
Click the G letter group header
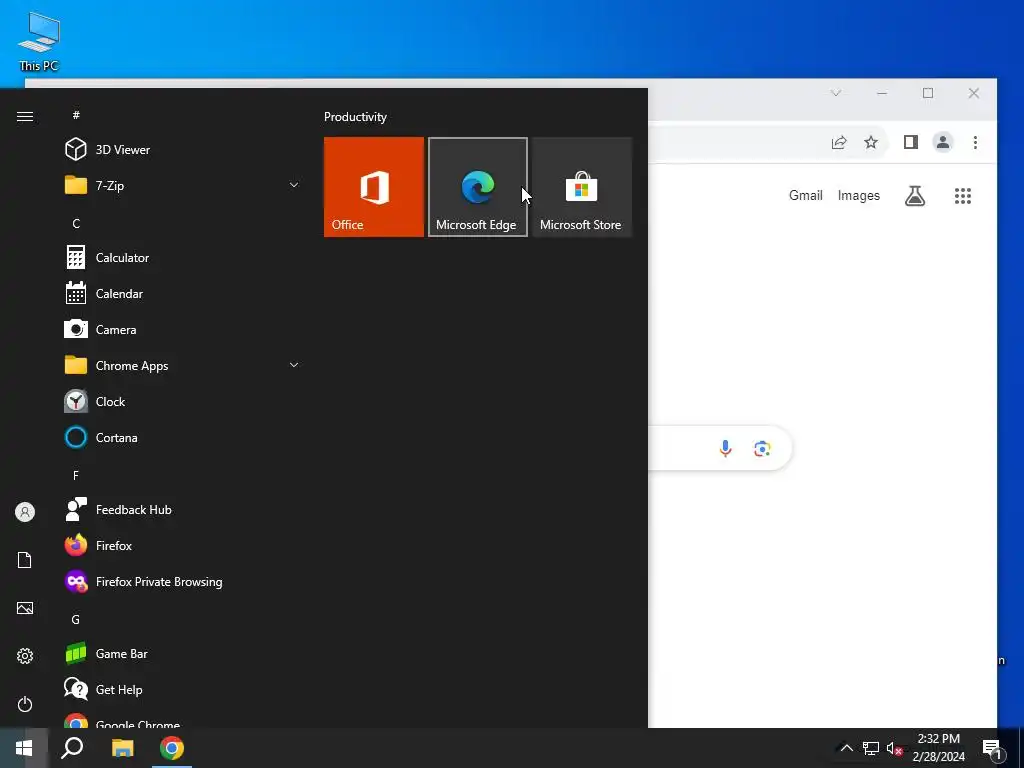tap(76, 619)
